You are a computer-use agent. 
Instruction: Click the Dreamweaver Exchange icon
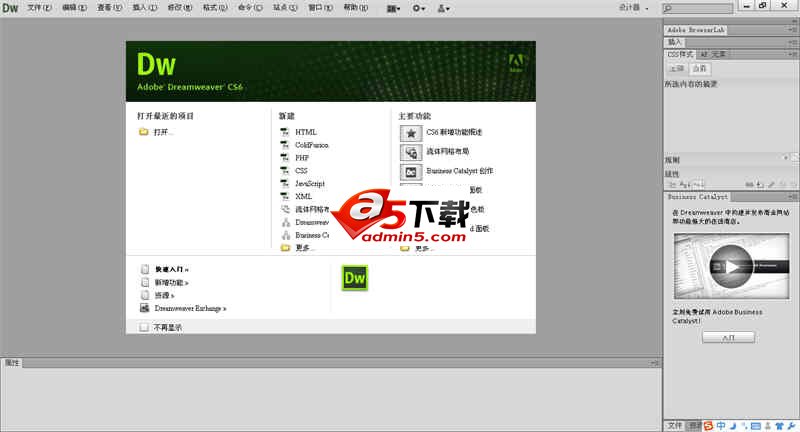(144, 308)
